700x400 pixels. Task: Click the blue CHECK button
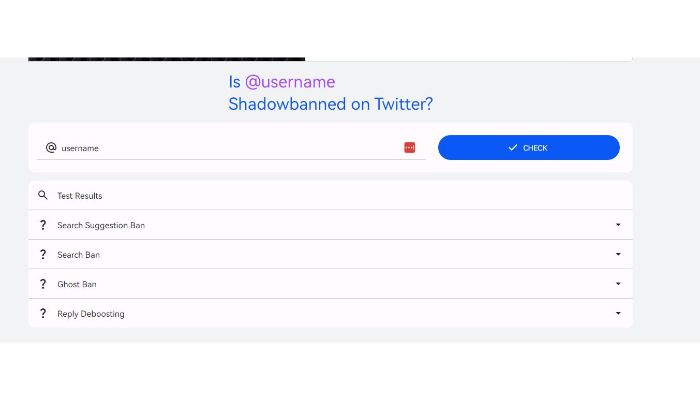(x=529, y=147)
